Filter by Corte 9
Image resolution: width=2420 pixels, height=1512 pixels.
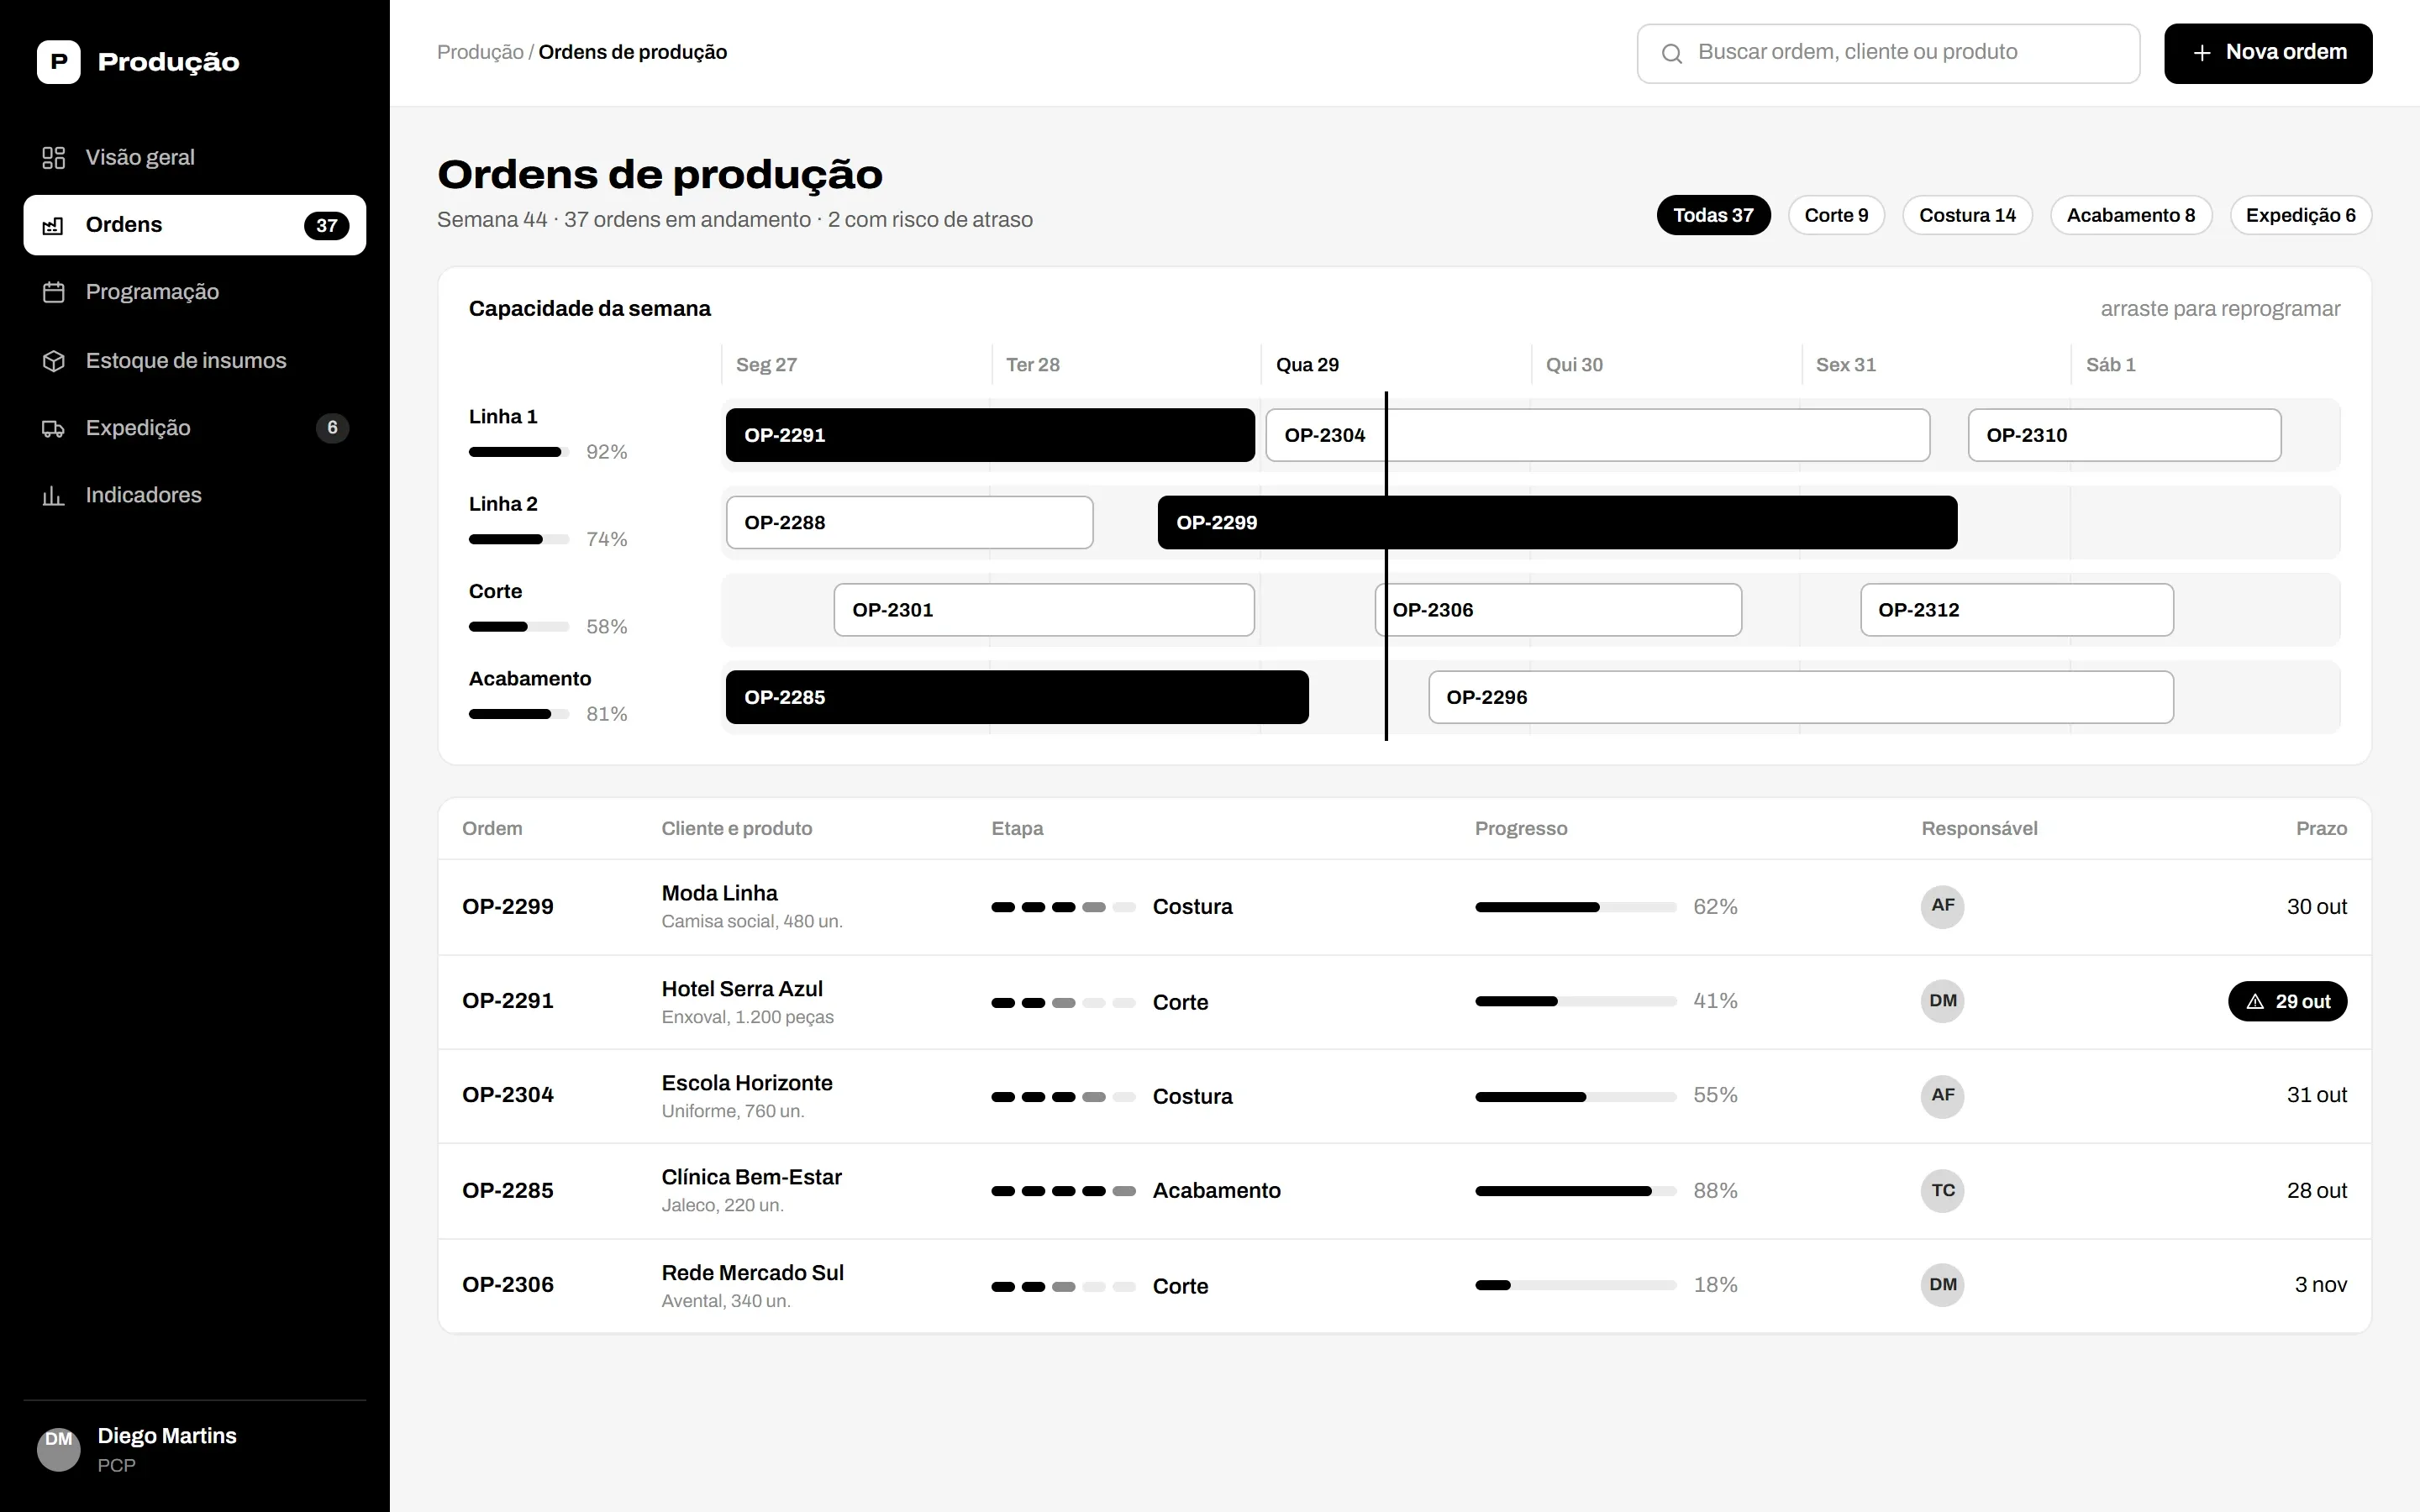click(x=1836, y=215)
